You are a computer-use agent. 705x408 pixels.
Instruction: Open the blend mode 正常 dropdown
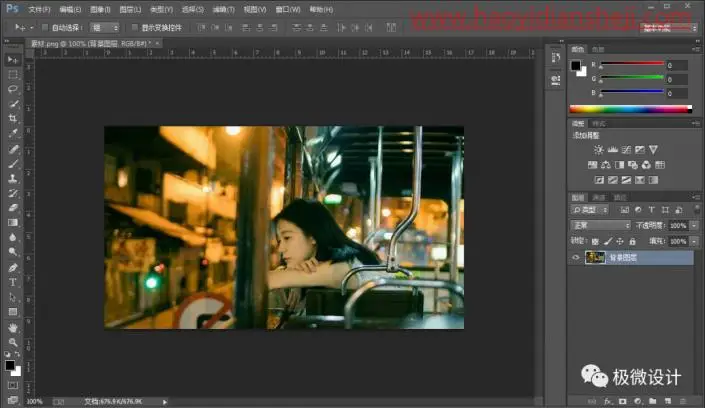coord(600,225)
